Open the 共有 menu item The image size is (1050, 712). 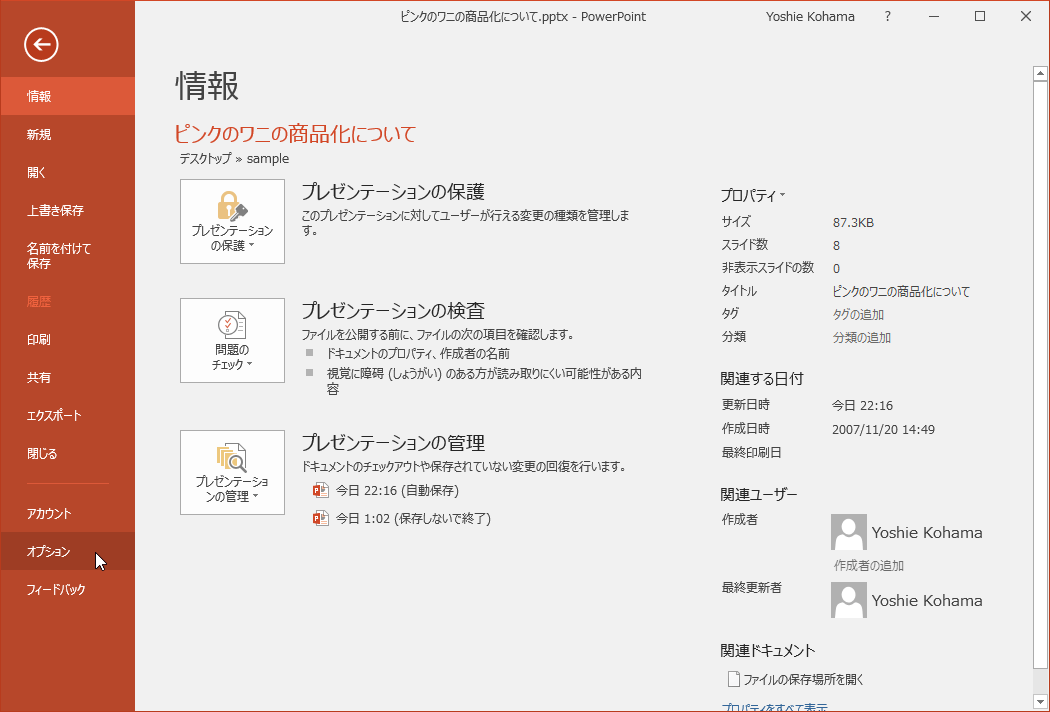[x=68, y=378]
